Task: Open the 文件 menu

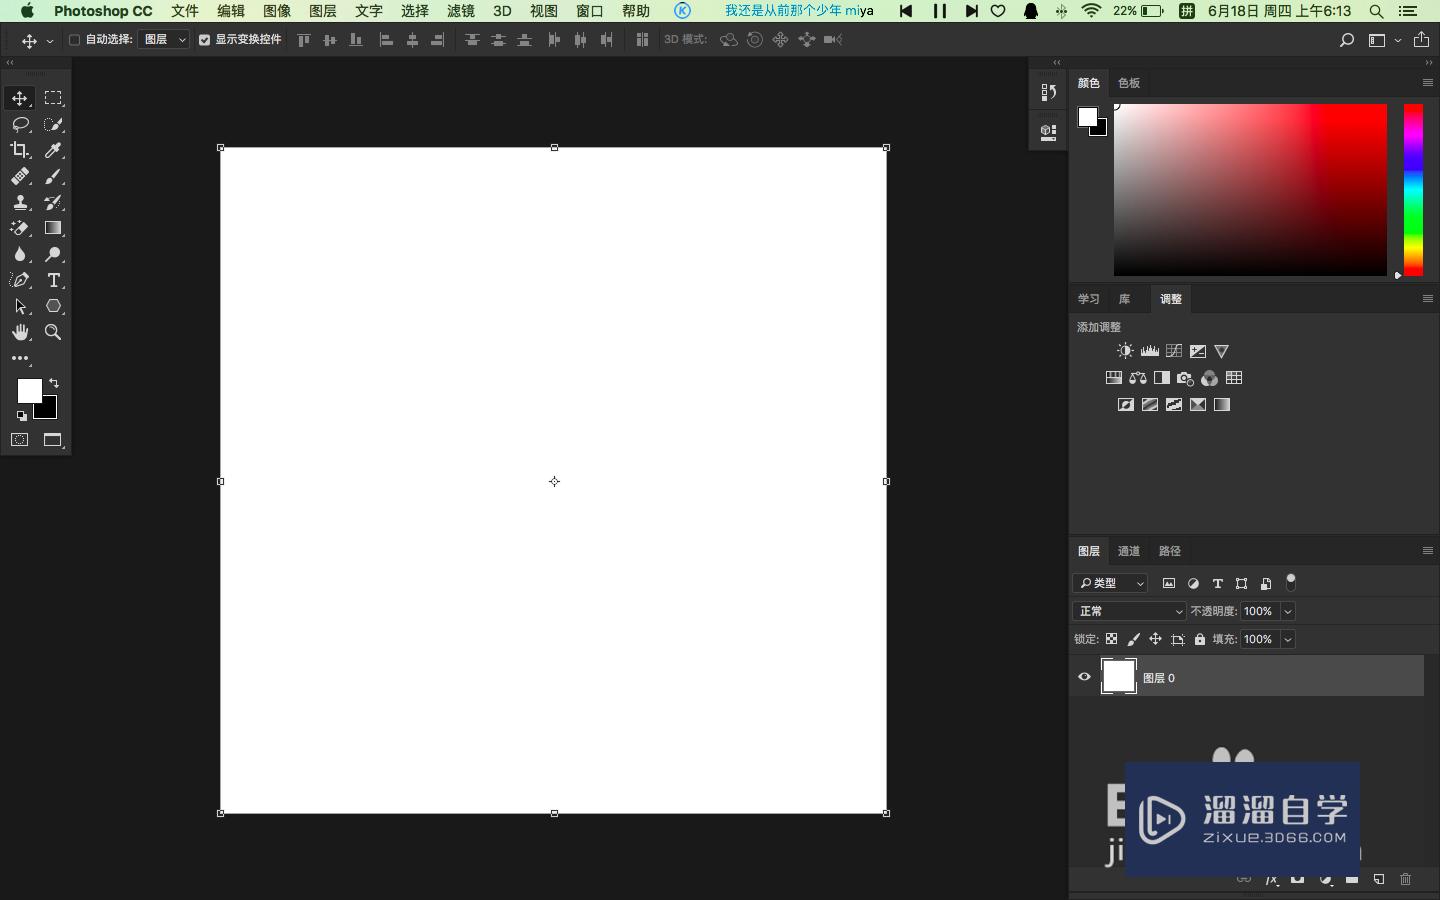Action: [185, 11]
